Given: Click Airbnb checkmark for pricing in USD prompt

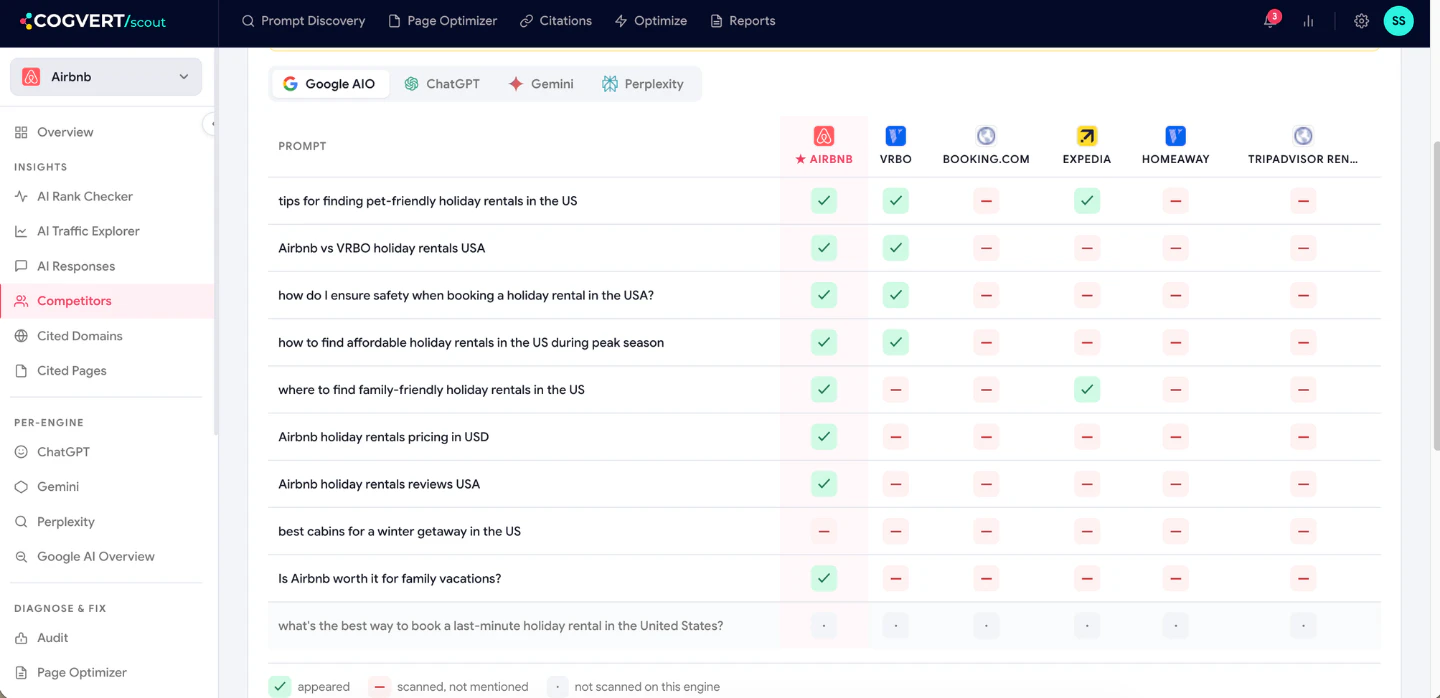Looking at the screenshot, I should pos(824,437).
